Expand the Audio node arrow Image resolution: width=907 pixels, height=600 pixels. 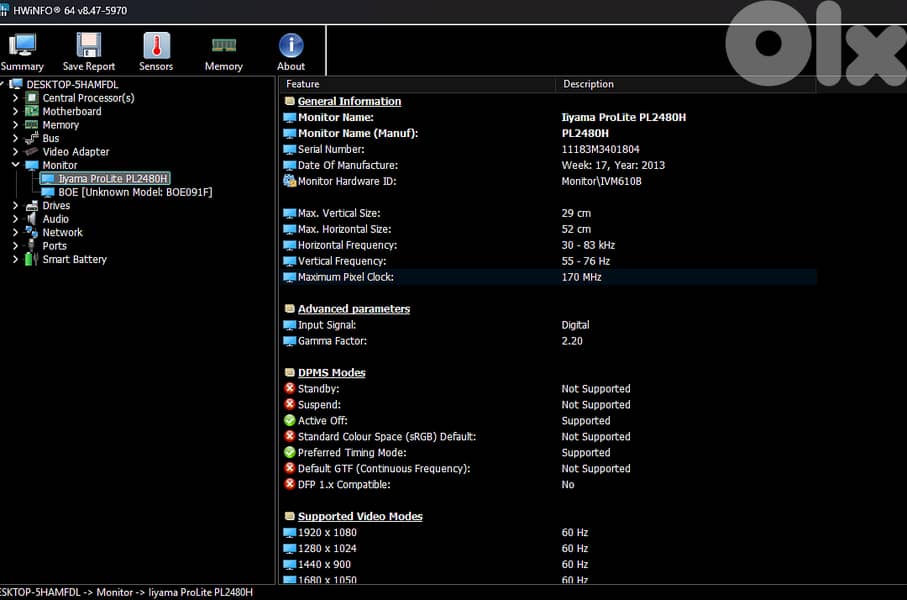(16, 219)
